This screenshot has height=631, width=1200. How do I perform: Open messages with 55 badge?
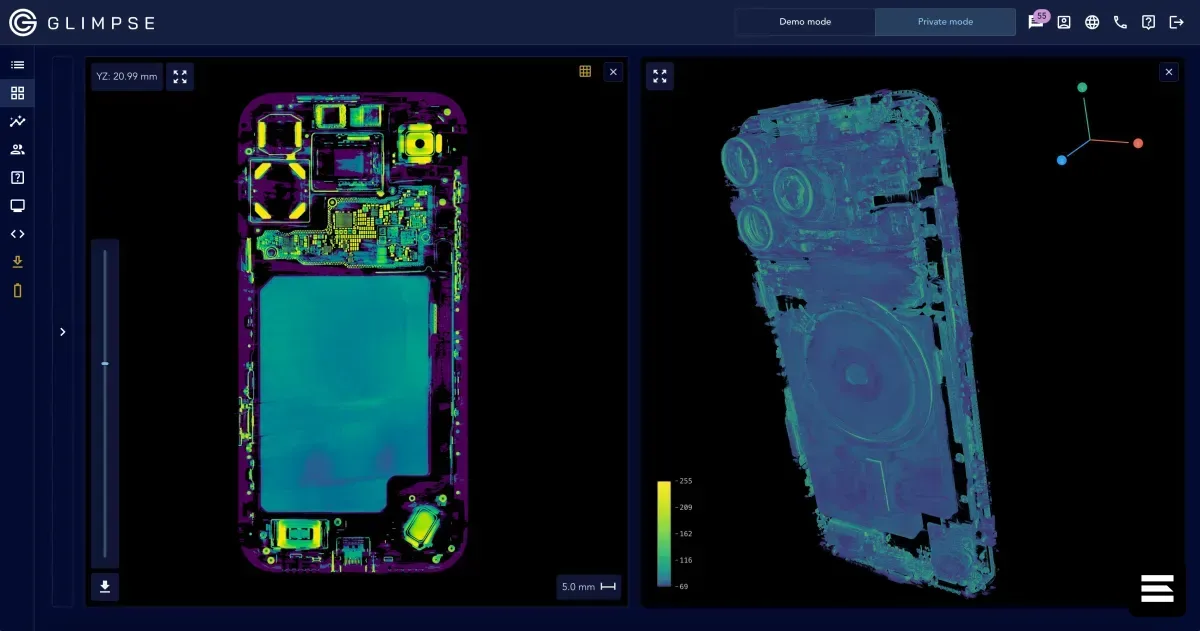point(1037,21)
